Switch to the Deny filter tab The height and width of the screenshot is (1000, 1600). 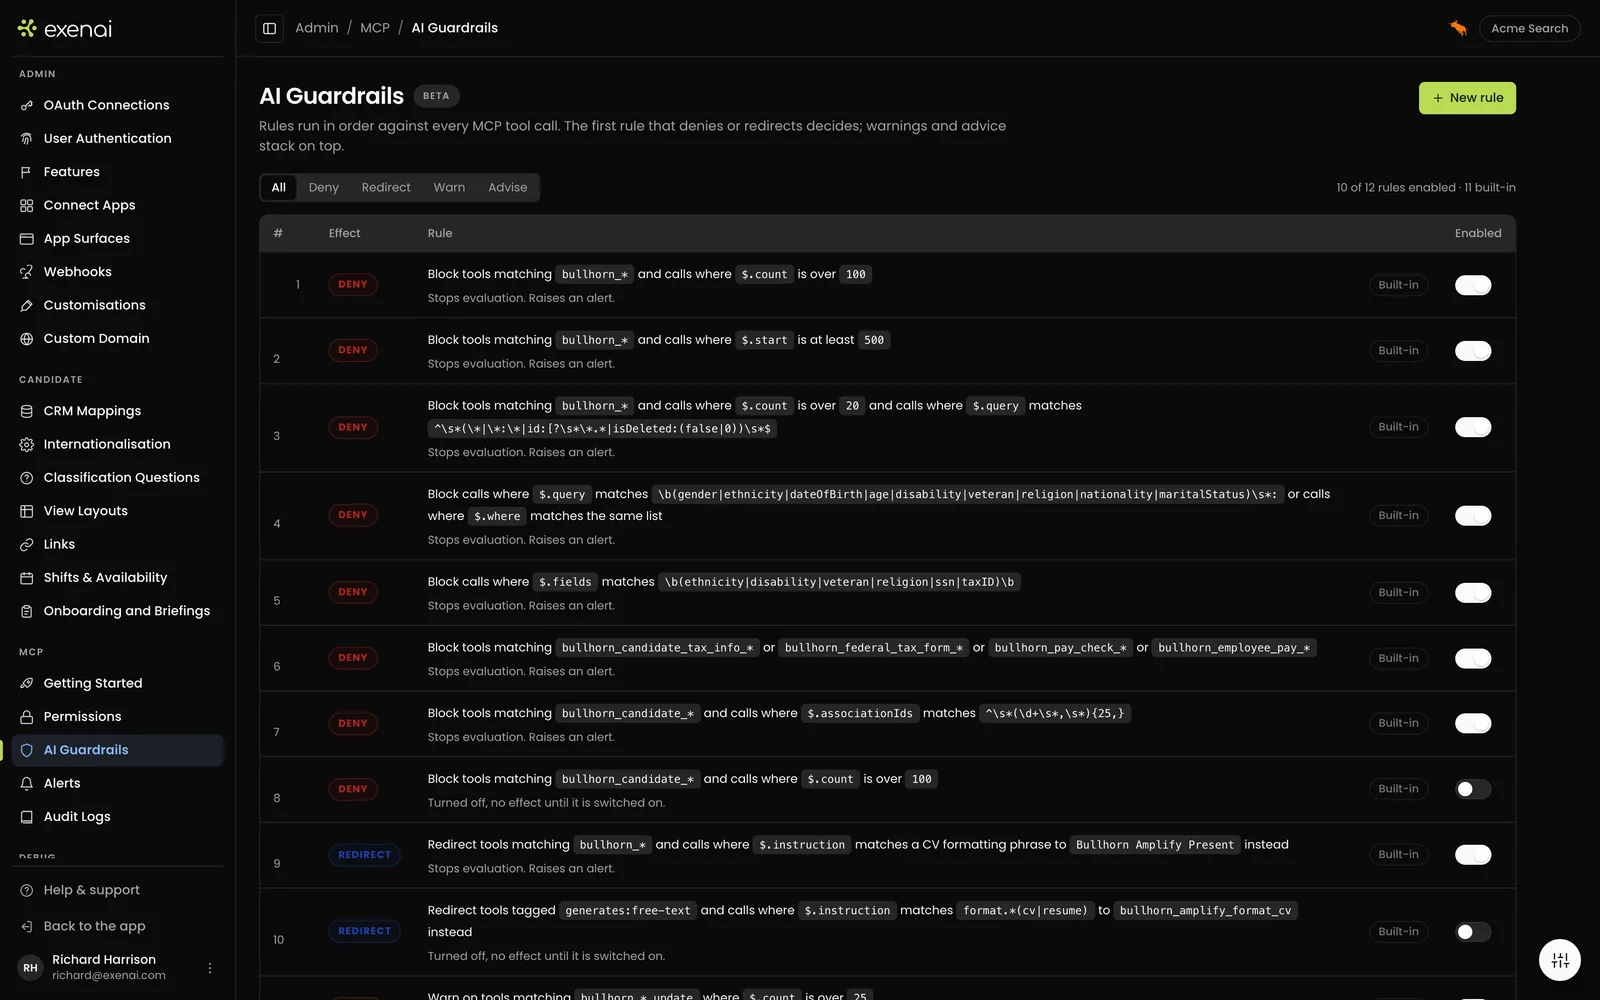[x=323, y=187]
